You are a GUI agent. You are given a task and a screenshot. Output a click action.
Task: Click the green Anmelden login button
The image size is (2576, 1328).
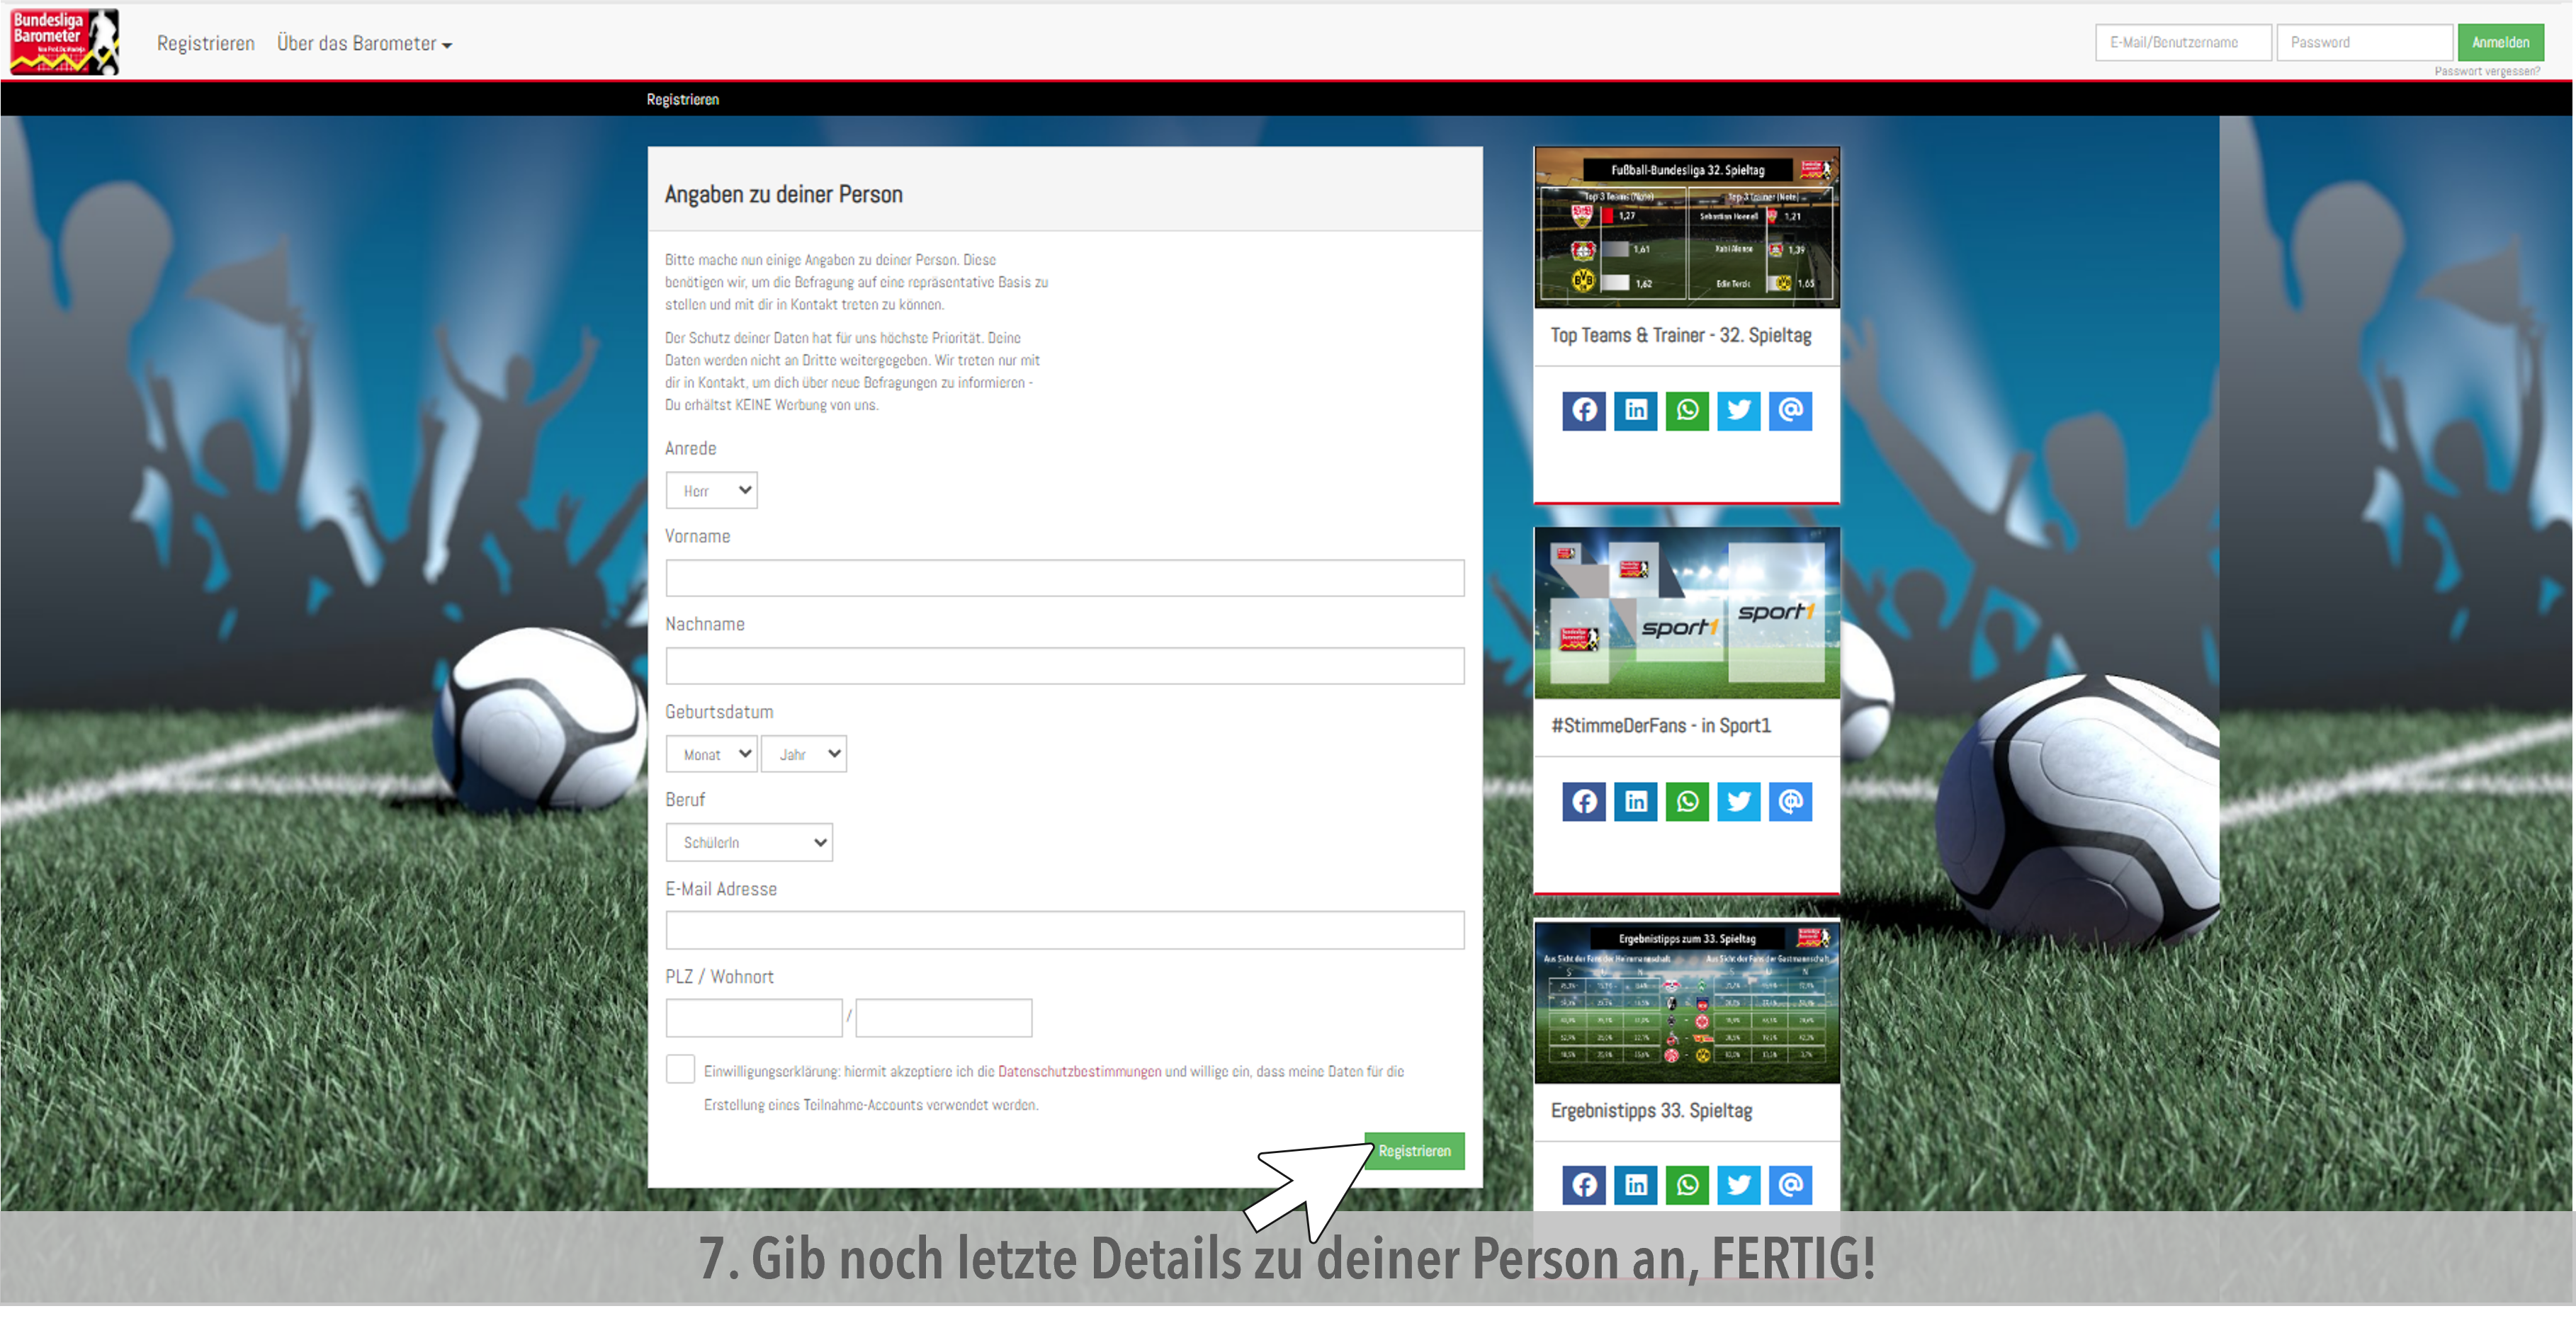(x=2500, y=42)
